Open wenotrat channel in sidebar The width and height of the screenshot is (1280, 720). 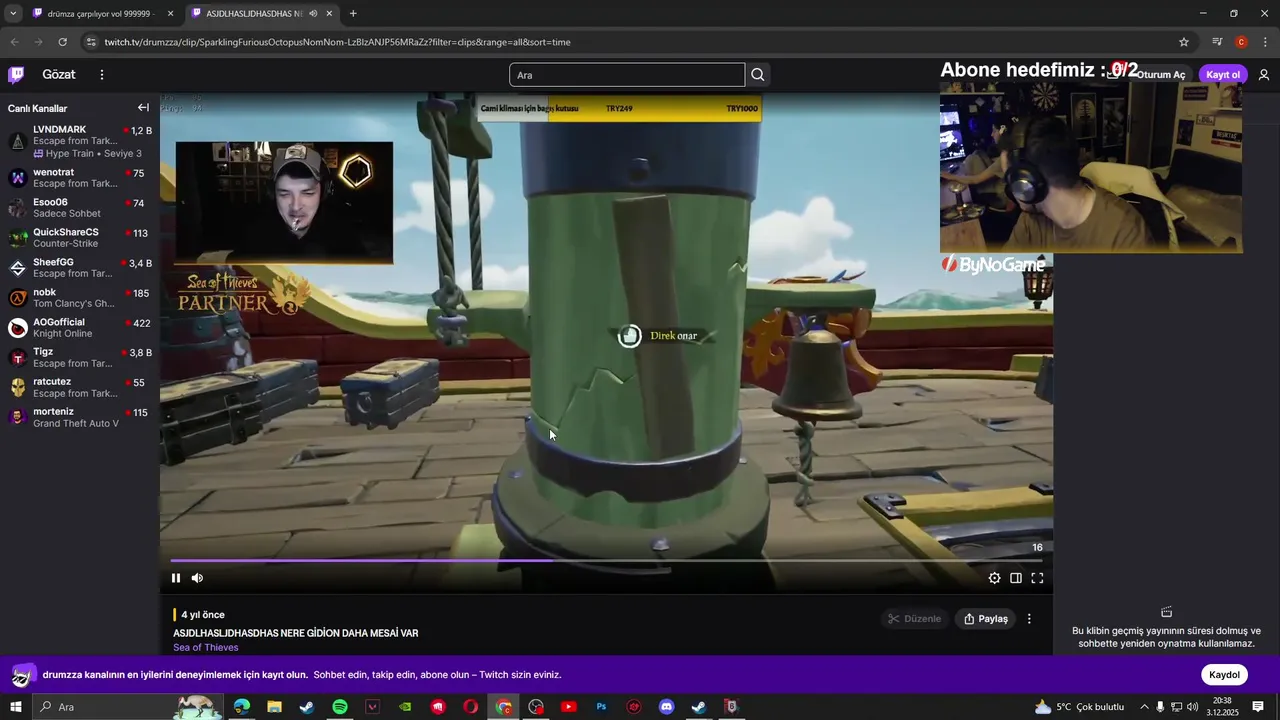(80, 178)
